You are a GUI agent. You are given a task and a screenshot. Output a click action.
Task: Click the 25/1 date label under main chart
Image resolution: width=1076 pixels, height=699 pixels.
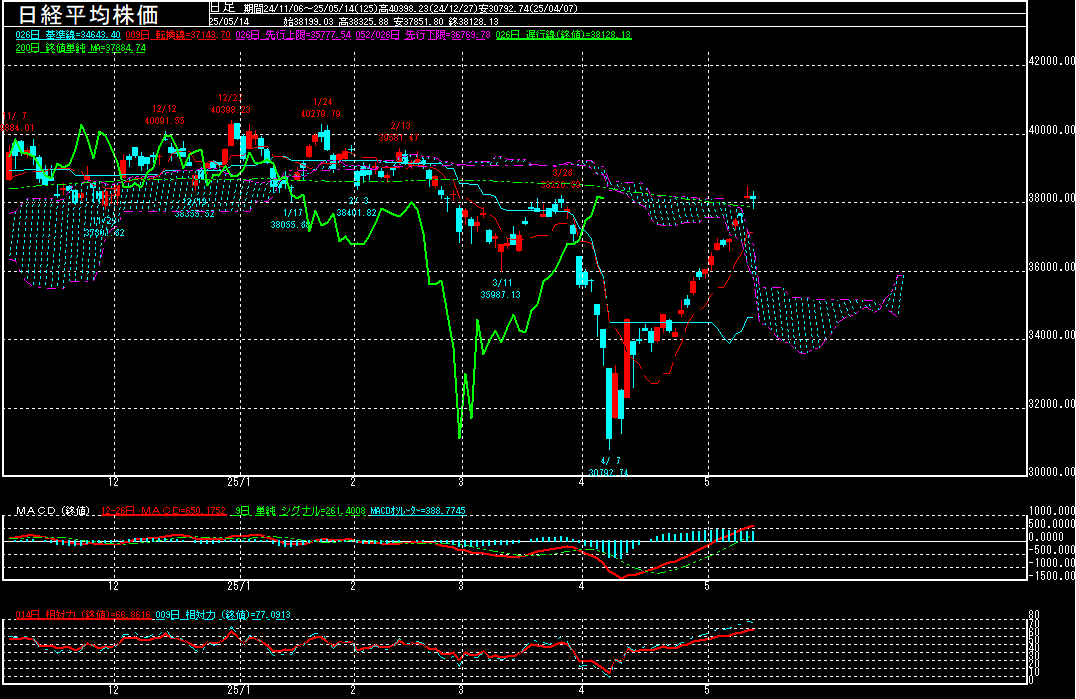click(239, 482)
